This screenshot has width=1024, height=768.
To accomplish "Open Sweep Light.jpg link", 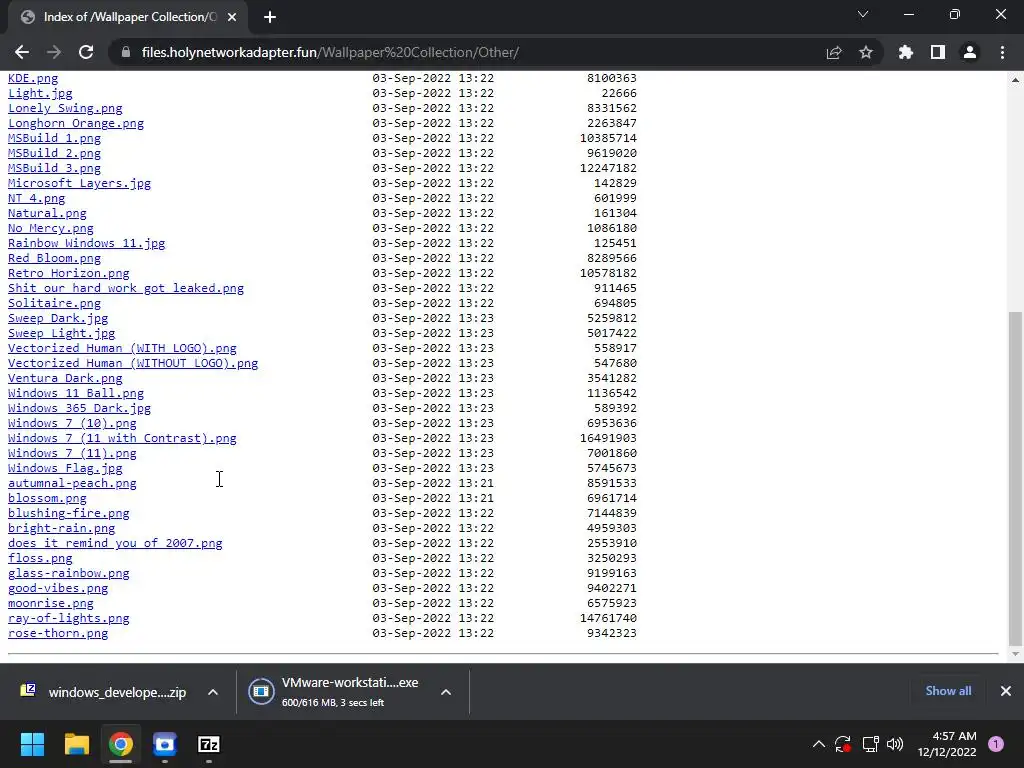I will (61, 334).
